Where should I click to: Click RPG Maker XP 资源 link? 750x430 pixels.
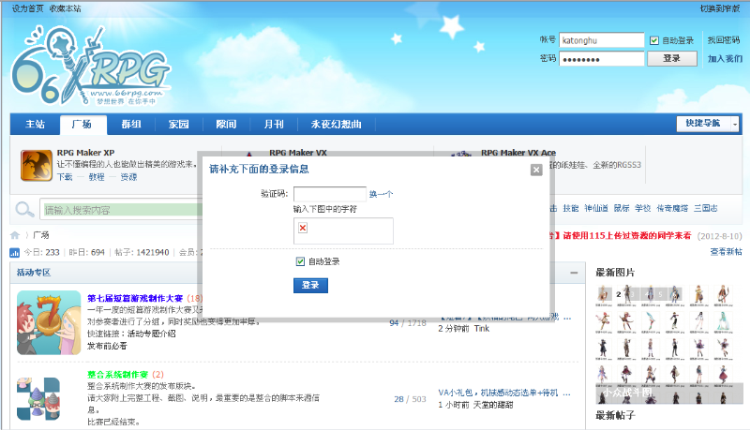(x=129, y=177)
